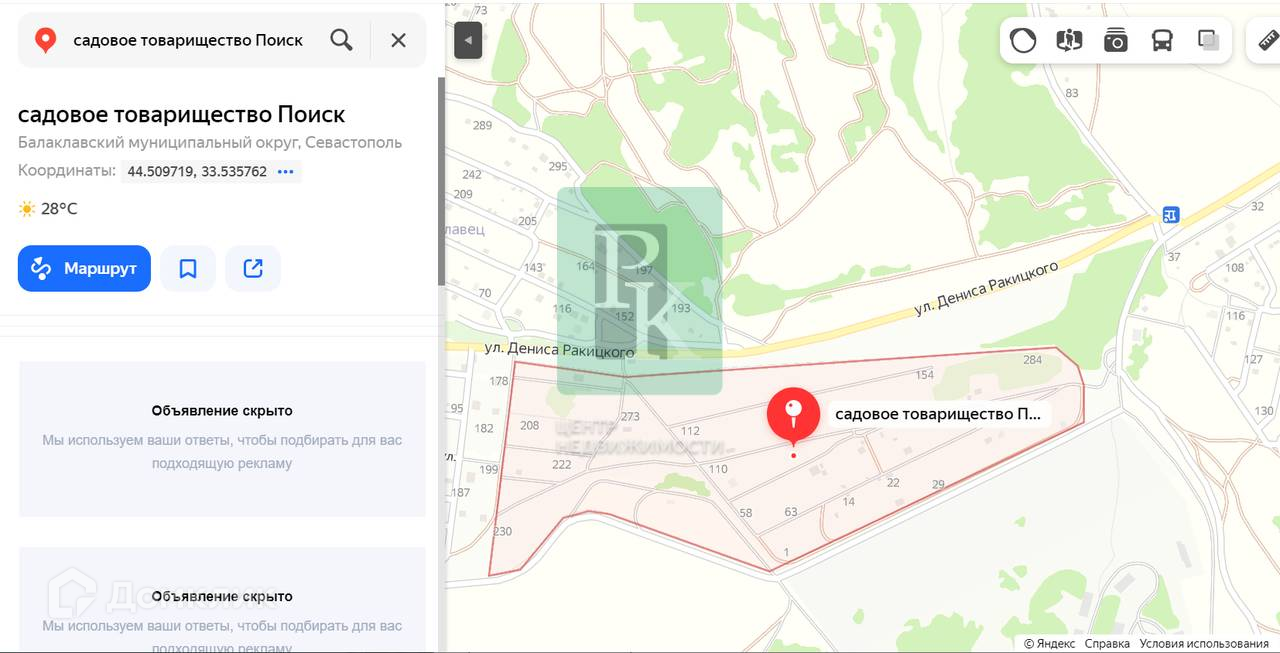1280x653 pixels.
Task: Click the marker label 'садовое товарищество П...'
Action: [x=938, y=414]
